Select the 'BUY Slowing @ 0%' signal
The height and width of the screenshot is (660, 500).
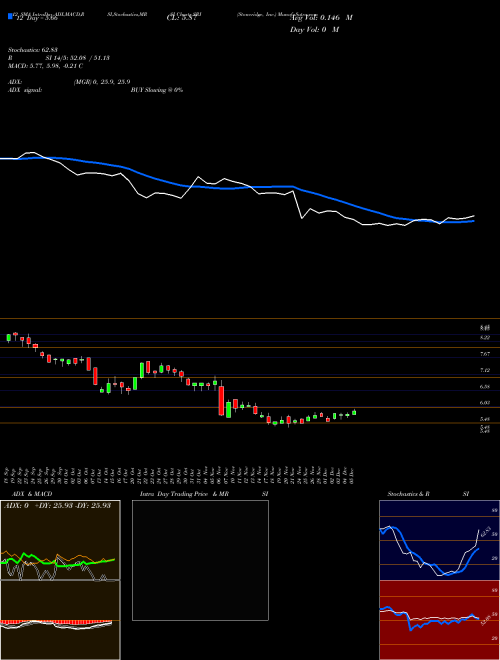(x=157, y=90)
